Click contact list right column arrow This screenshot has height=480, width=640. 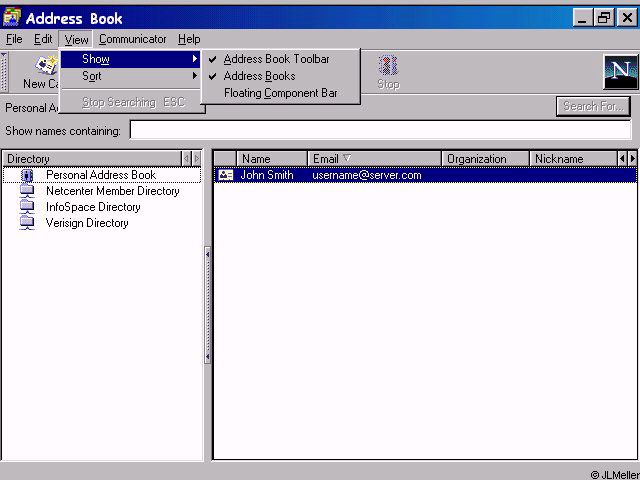(632, 158)
